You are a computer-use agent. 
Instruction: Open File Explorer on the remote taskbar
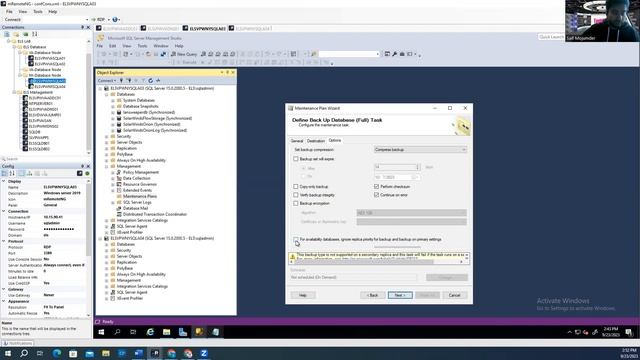[x=167, y=332]
